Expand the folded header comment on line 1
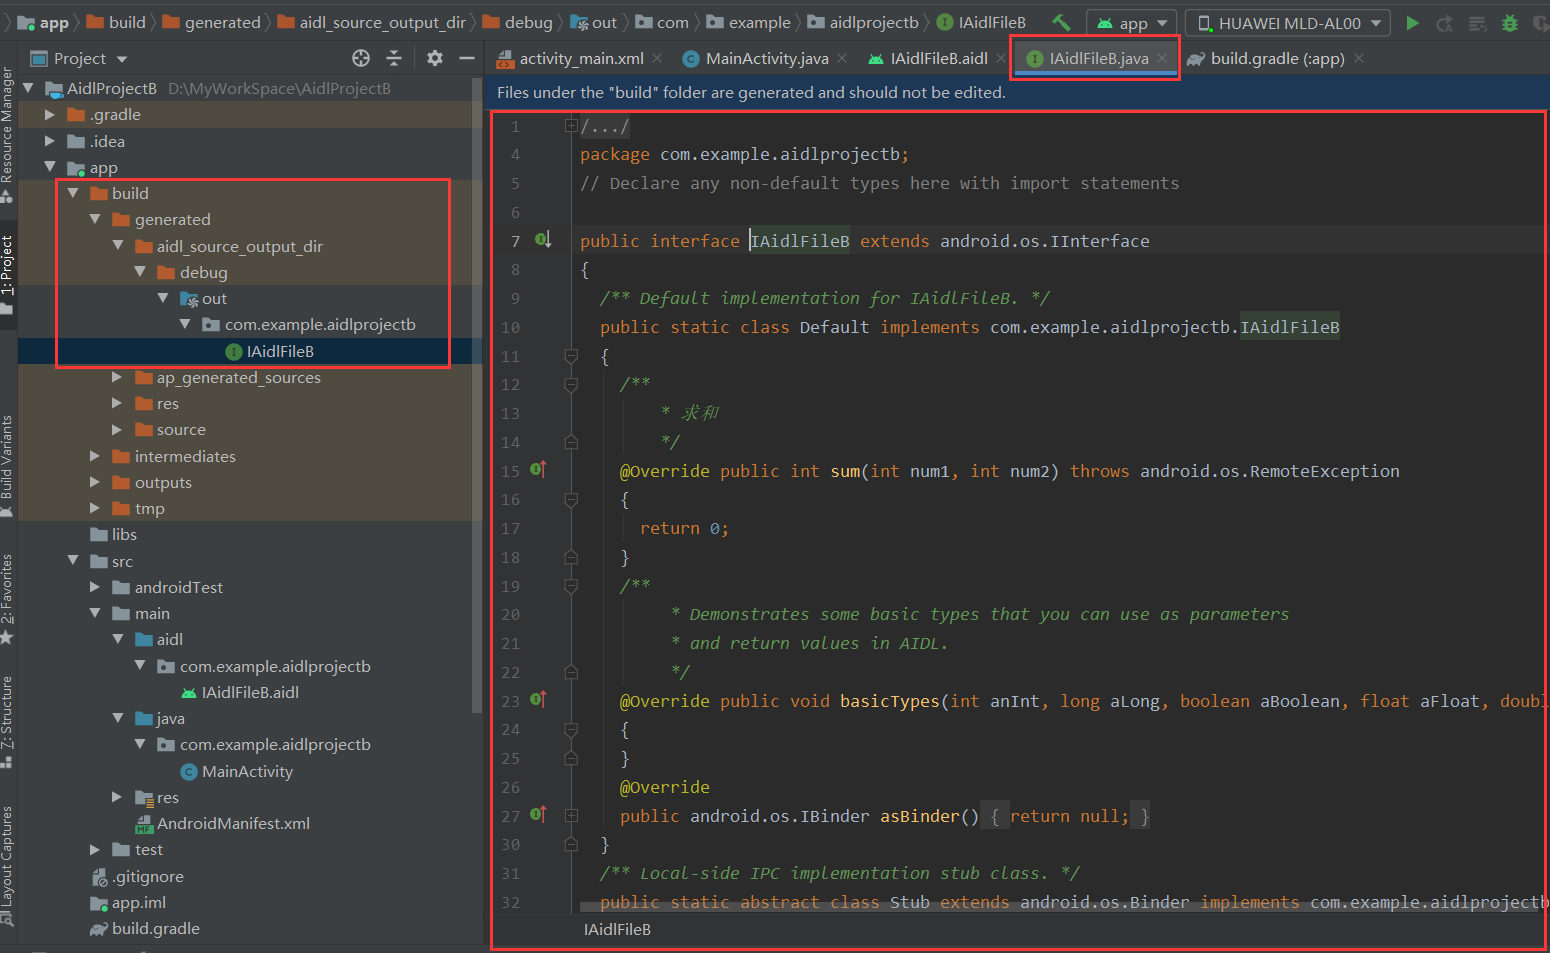Image resolution: width=1550 pixels, height=953 pixels. point(570,126)
